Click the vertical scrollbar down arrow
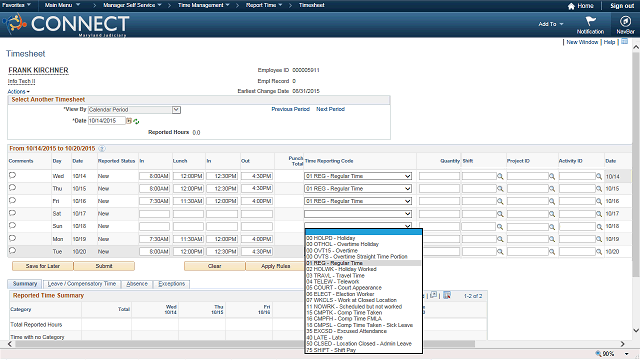This screenshot has width=640, height=360. click(636, 331)
